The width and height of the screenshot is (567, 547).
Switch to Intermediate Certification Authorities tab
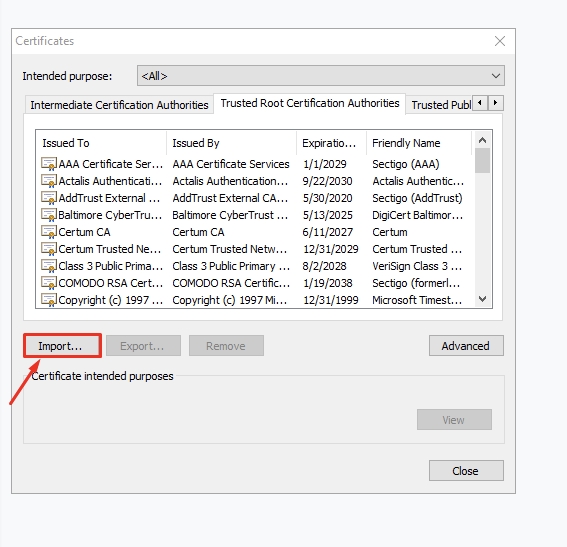pos(119,105)
